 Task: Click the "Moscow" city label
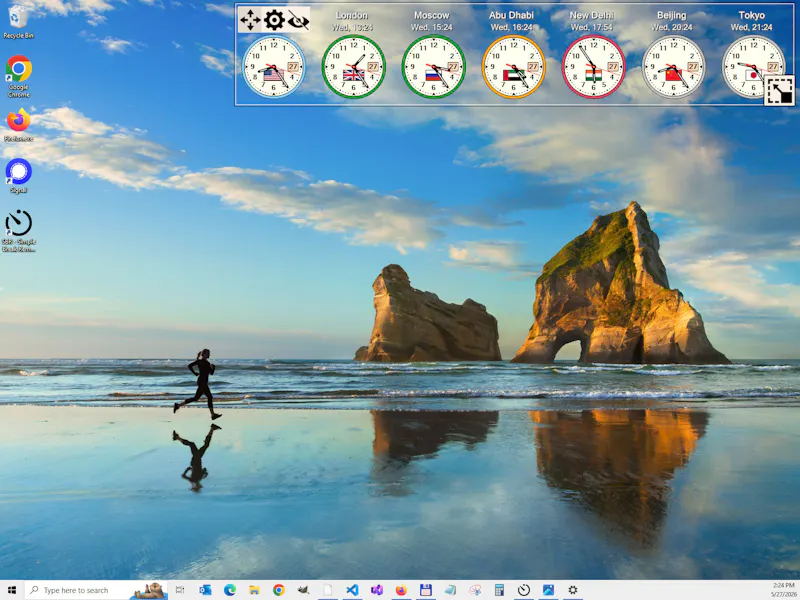(x=432, y=15)
